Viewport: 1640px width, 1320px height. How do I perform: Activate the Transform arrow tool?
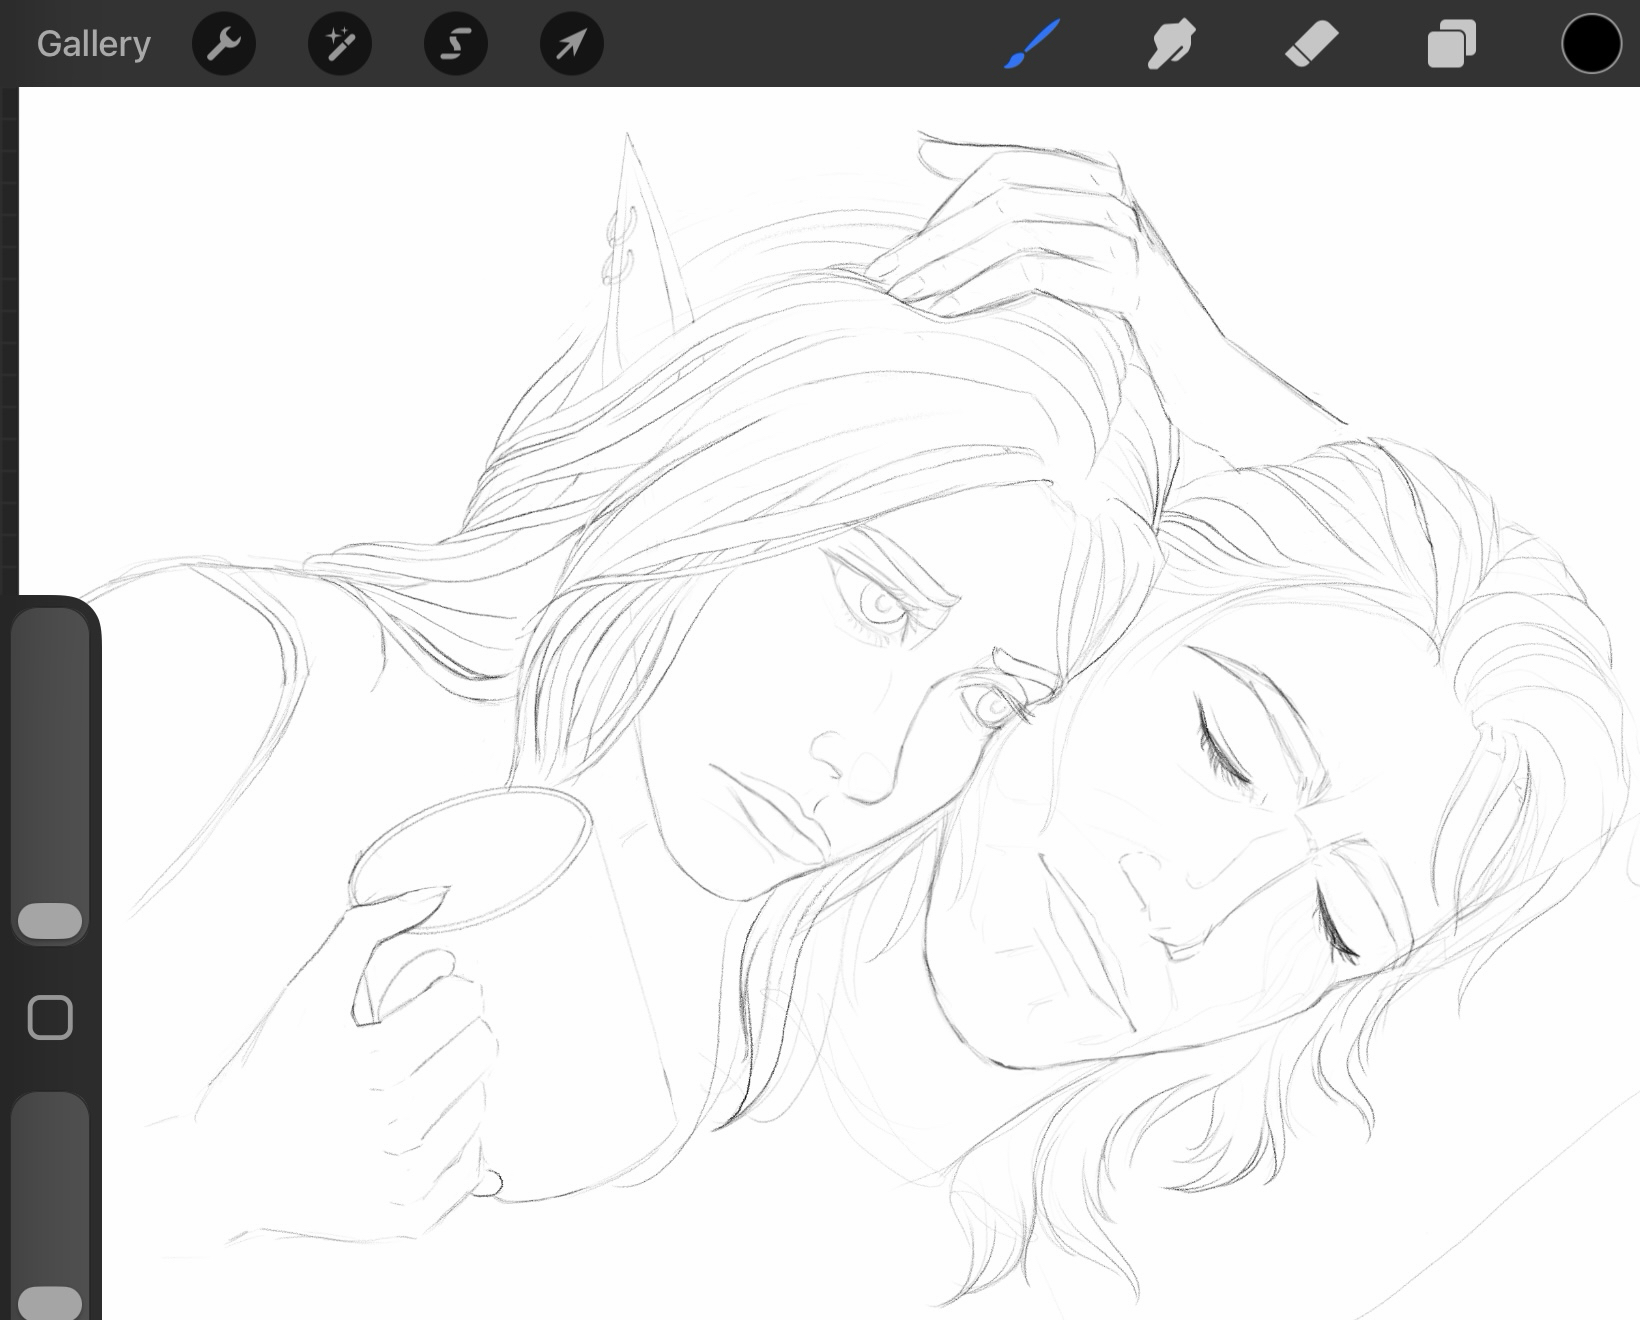pos(571,44)
